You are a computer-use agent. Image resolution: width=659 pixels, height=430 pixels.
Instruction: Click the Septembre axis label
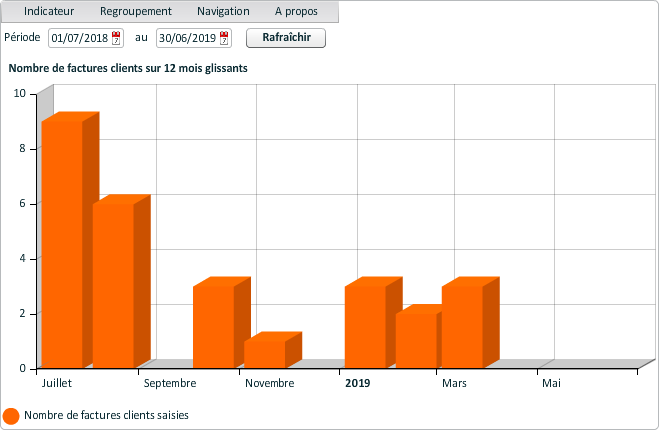click(x=170, y=383)
